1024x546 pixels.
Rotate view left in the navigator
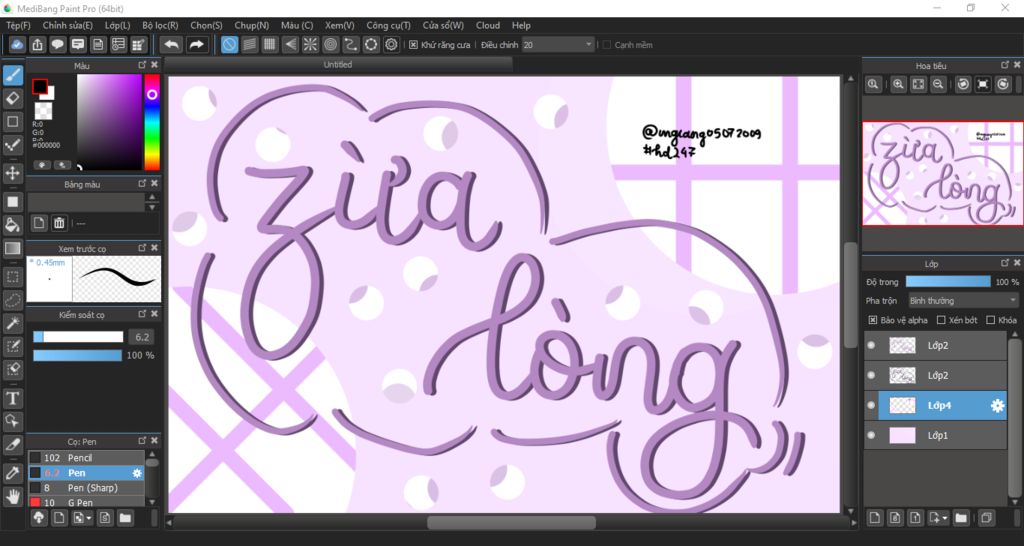pos(963,84)
